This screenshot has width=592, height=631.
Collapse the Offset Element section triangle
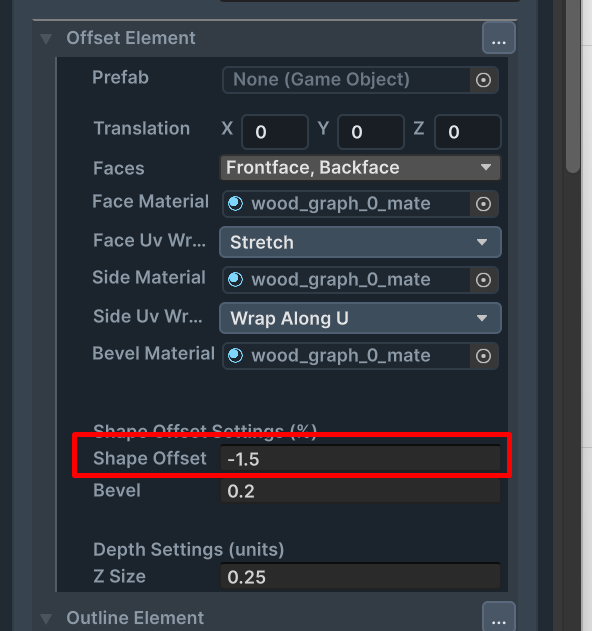[46, 39]
